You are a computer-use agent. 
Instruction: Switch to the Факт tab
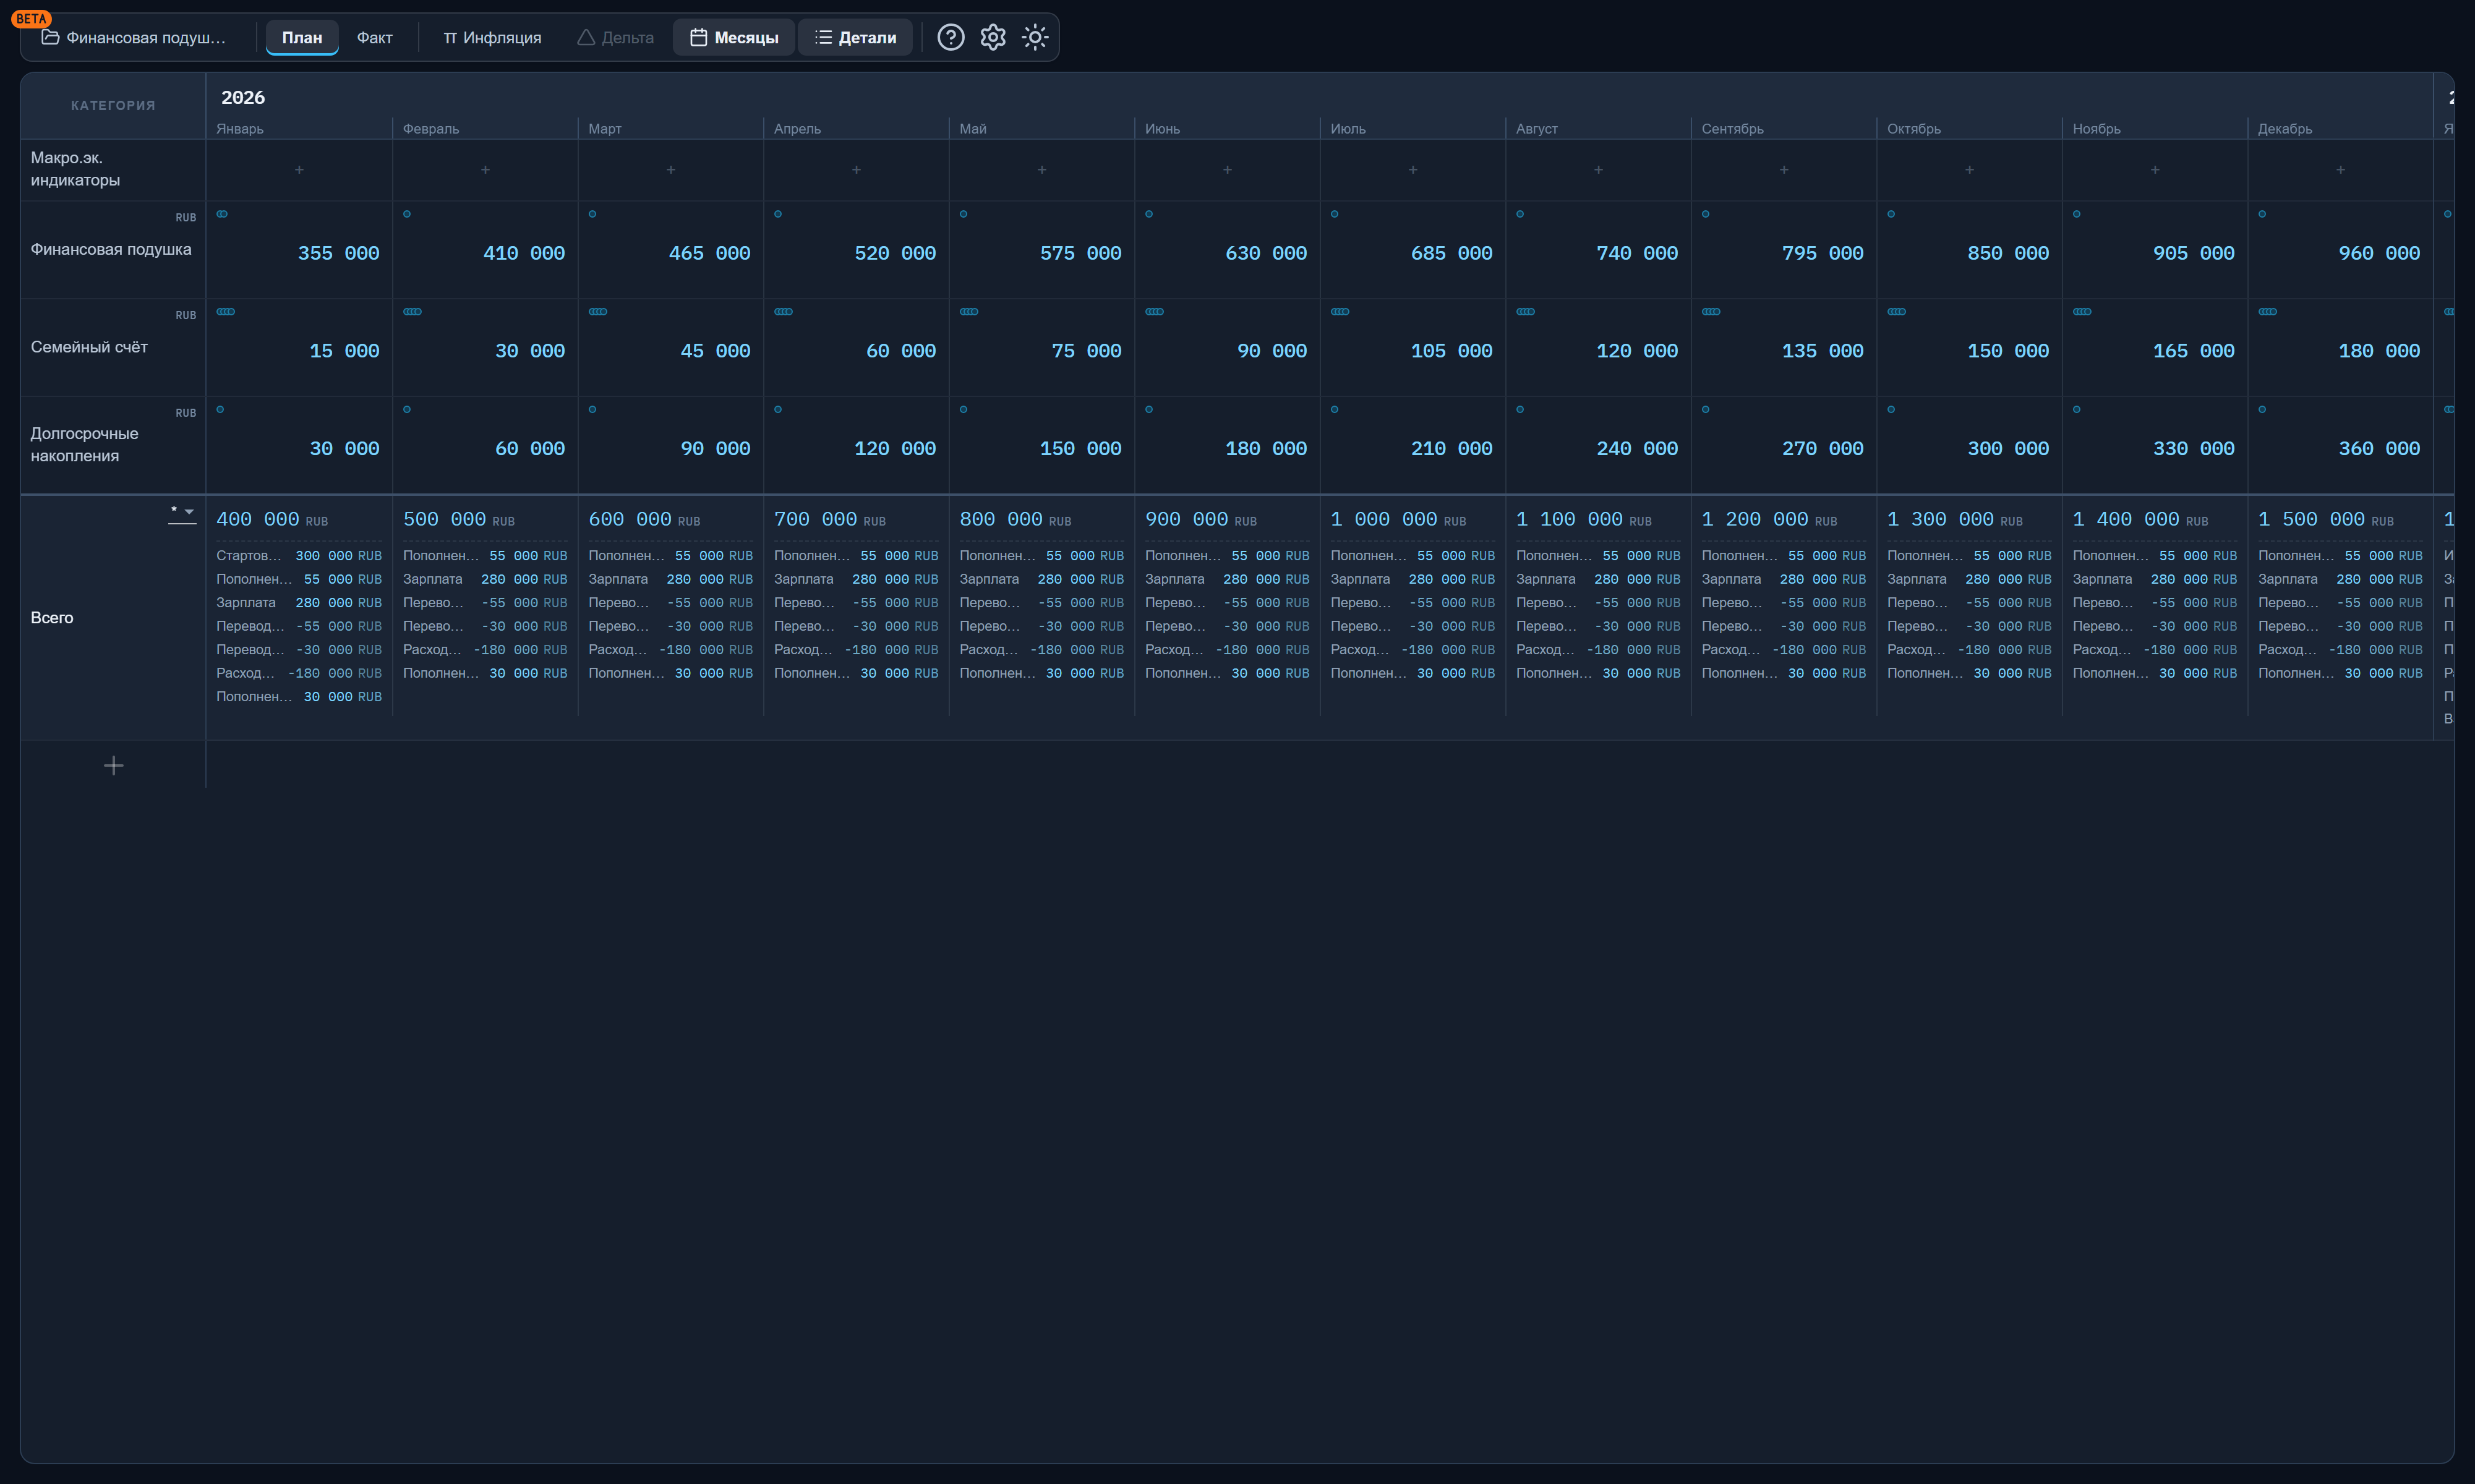(374, 38)
